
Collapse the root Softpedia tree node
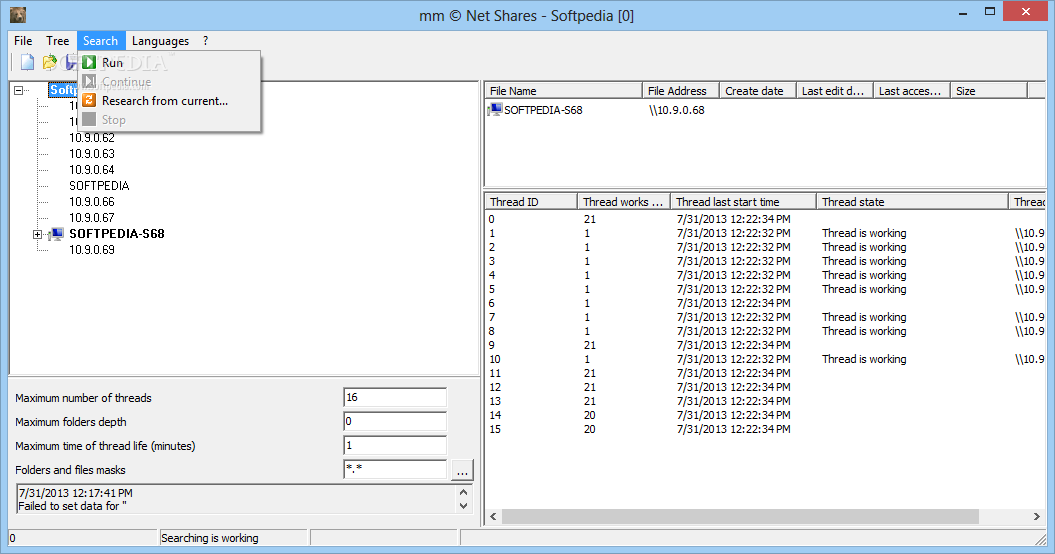19,90
